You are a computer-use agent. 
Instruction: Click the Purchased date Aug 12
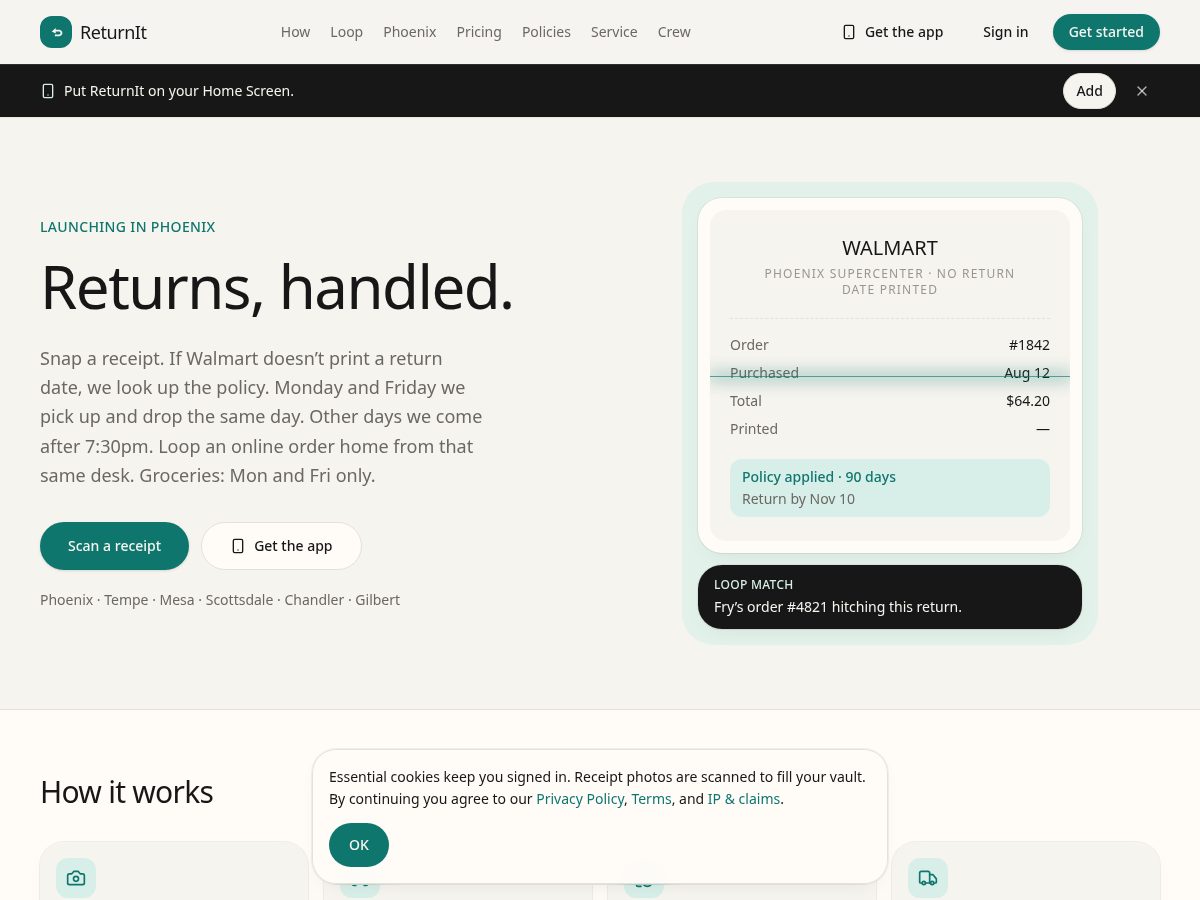pos(1027,373)
